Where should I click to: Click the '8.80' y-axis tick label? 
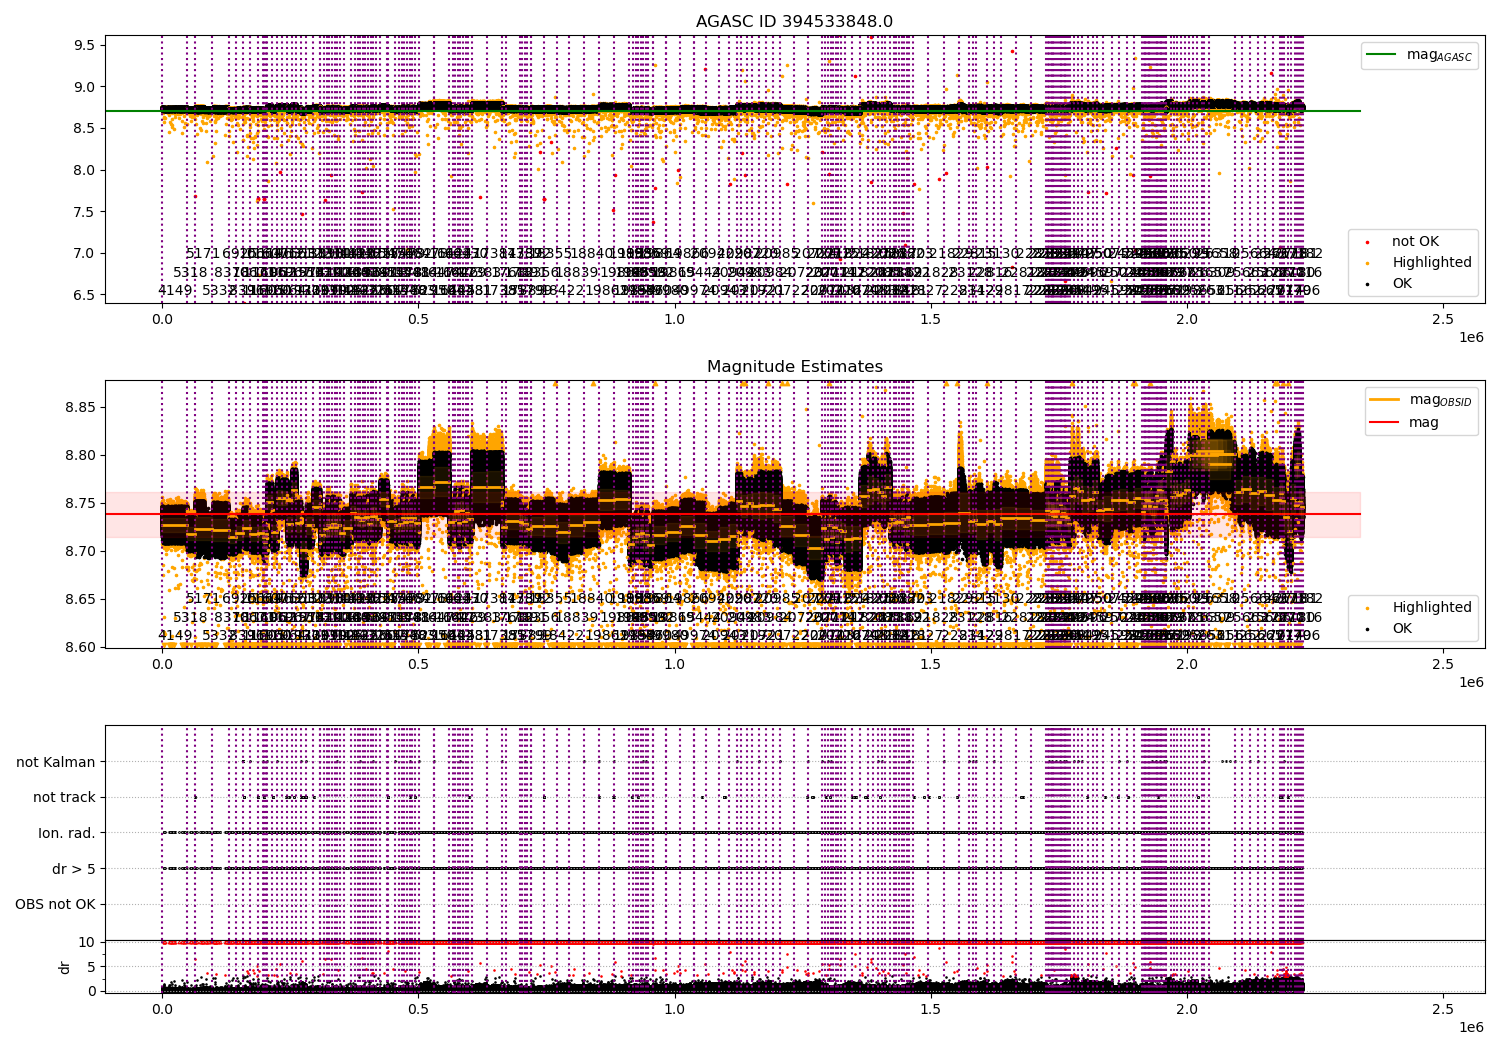(81, 456)
